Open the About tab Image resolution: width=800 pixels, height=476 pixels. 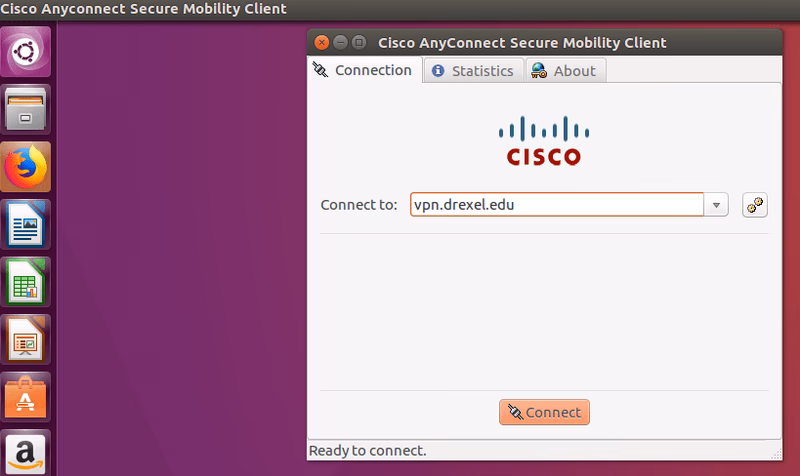point(565,71)
